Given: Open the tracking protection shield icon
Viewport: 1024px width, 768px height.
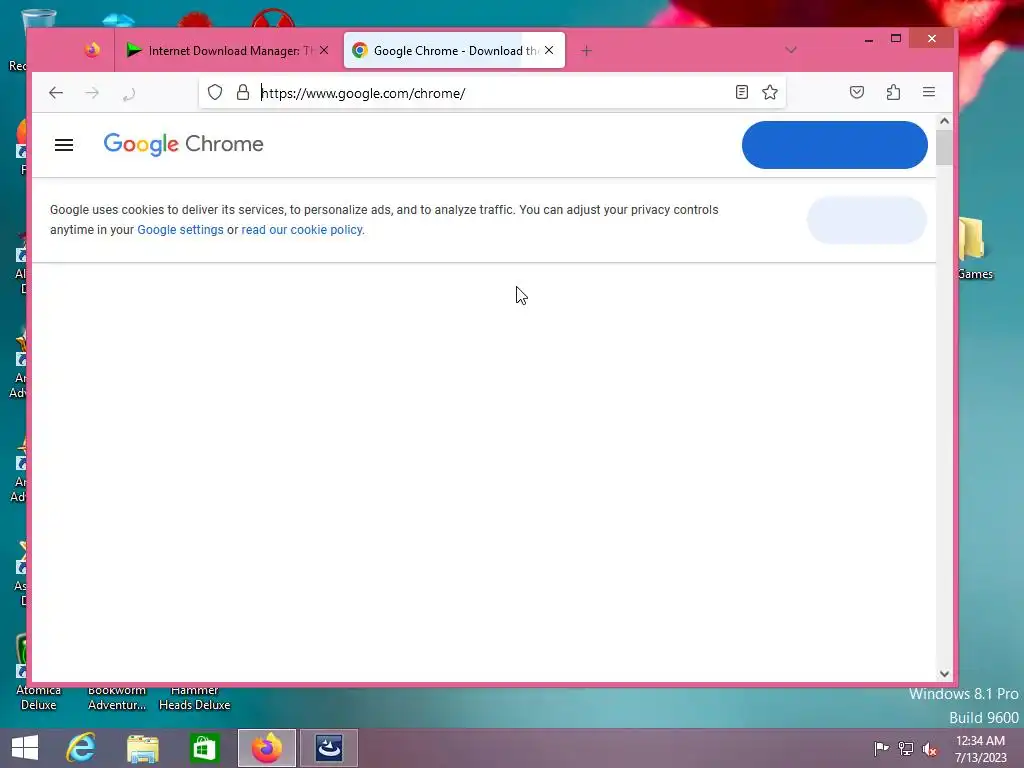Looking at the screenshot, I should (x=215, y=93).
